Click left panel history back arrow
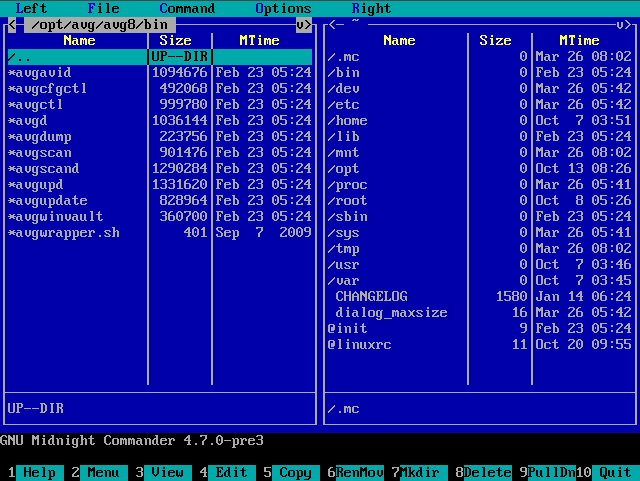 pos(12,24)
